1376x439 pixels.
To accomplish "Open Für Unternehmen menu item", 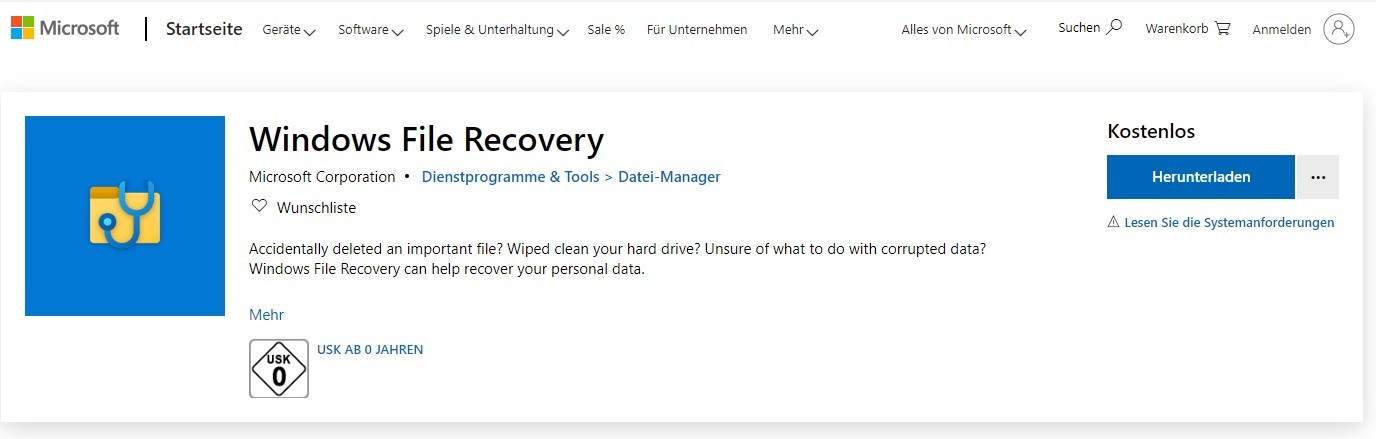I will point(697,30).
